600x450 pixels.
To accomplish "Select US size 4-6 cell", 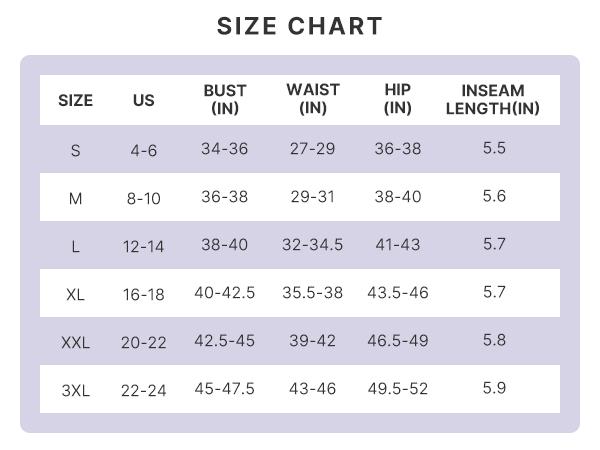I will (144, 151).
